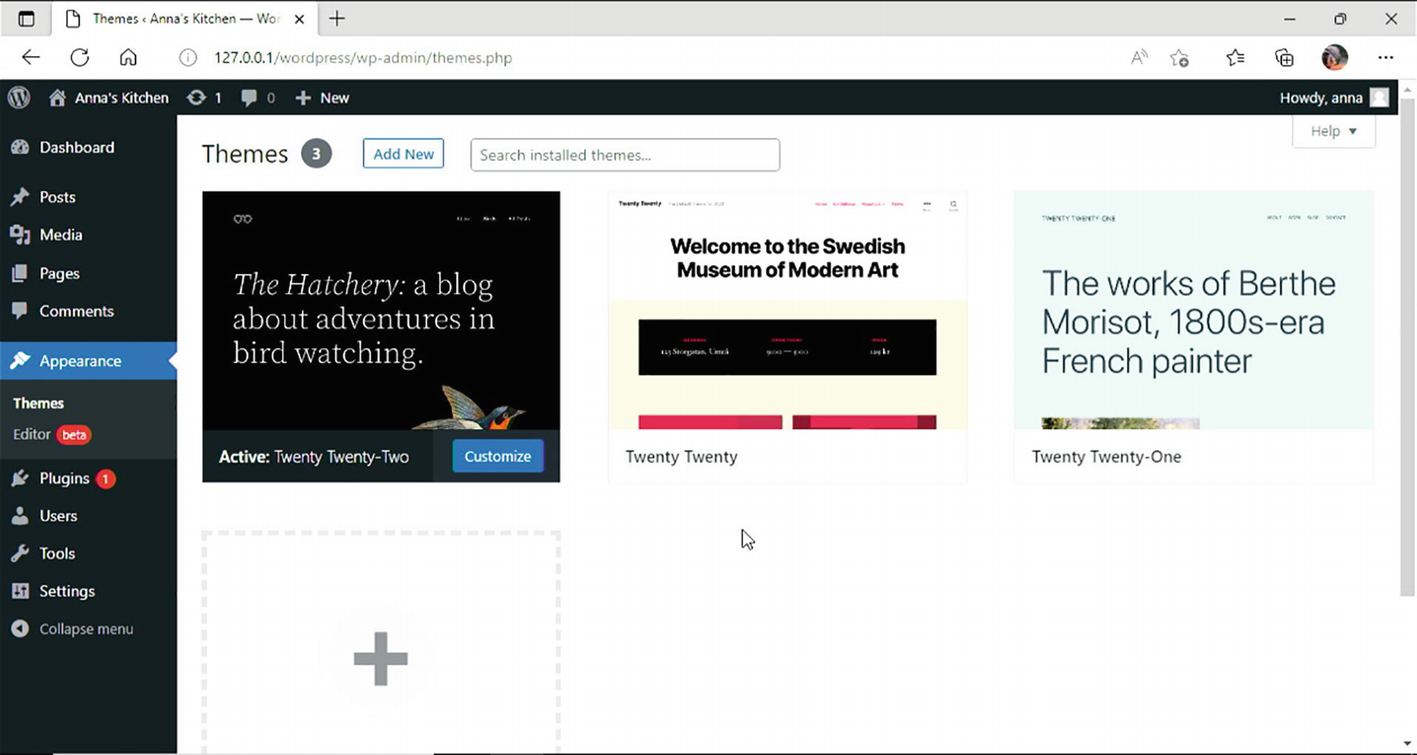
Task: Click the WordPress logo icon
Action: tap(19, 97)
